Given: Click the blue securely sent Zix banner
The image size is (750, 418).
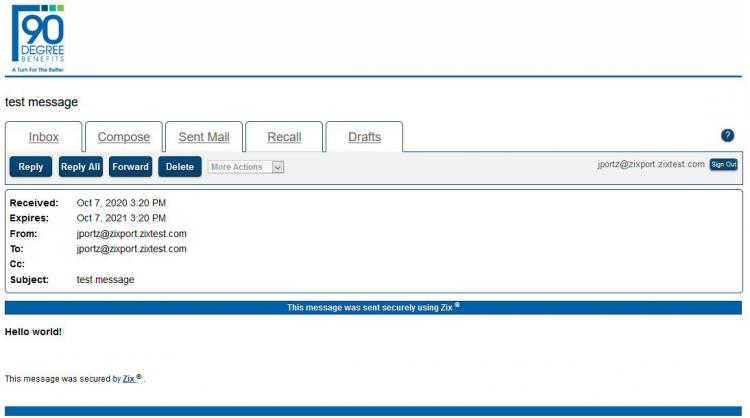Looking at the screenshot, I should [x=373, y=307].
